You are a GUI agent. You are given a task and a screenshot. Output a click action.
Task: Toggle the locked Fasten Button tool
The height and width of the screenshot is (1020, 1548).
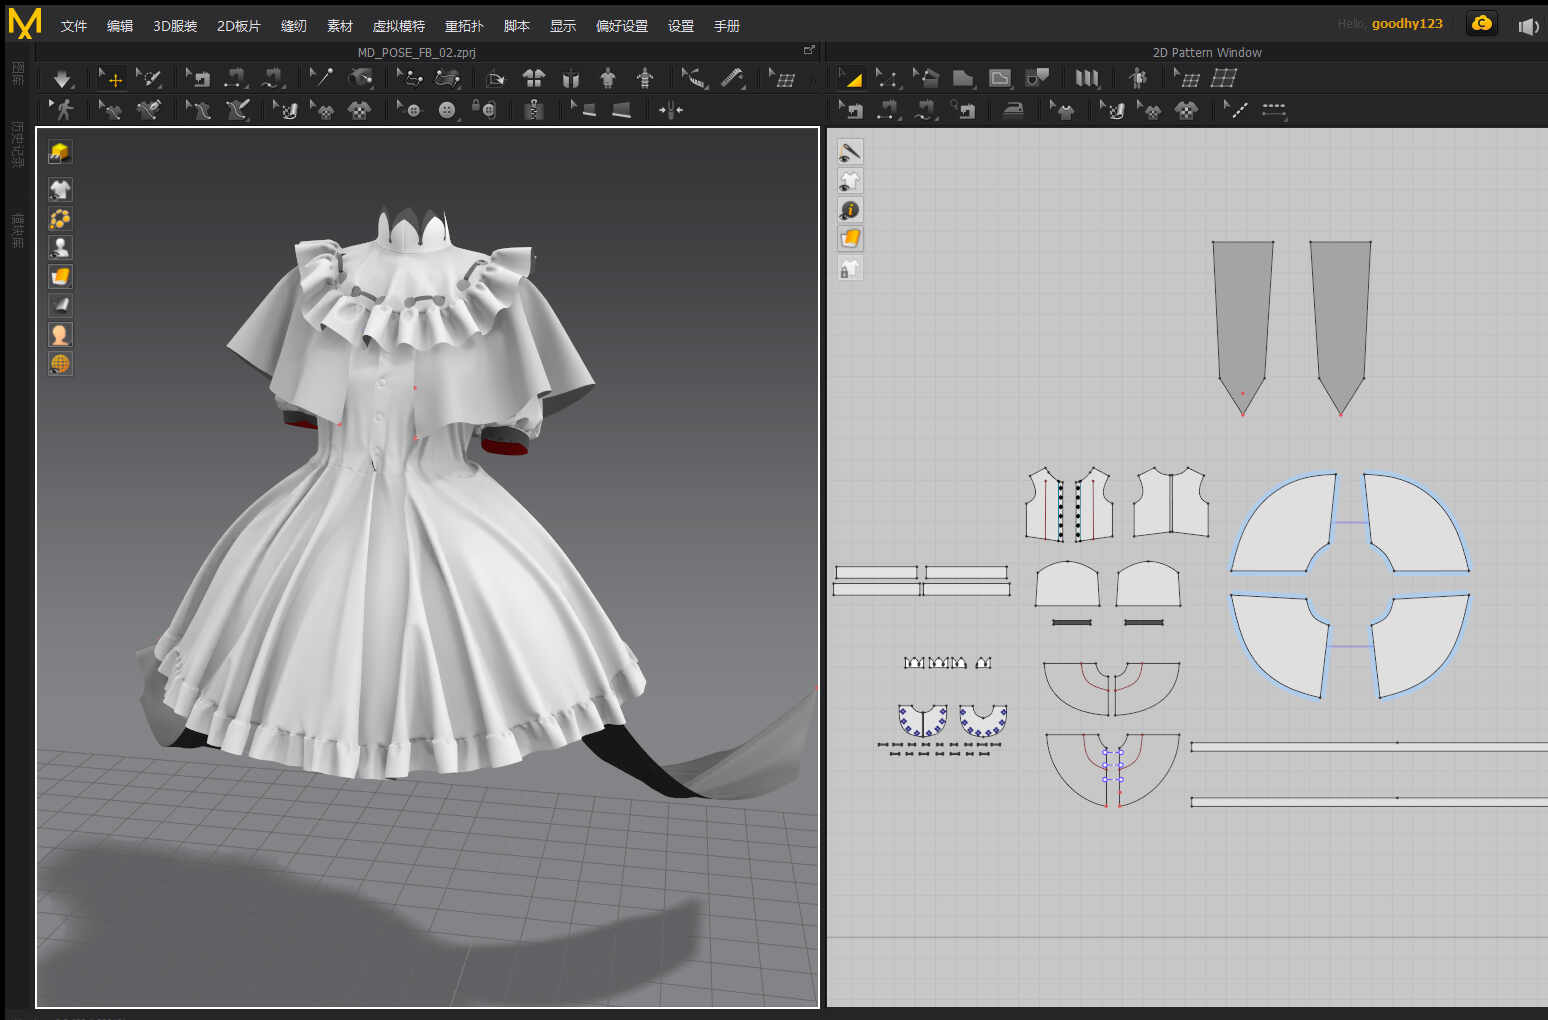coord(484,110)
